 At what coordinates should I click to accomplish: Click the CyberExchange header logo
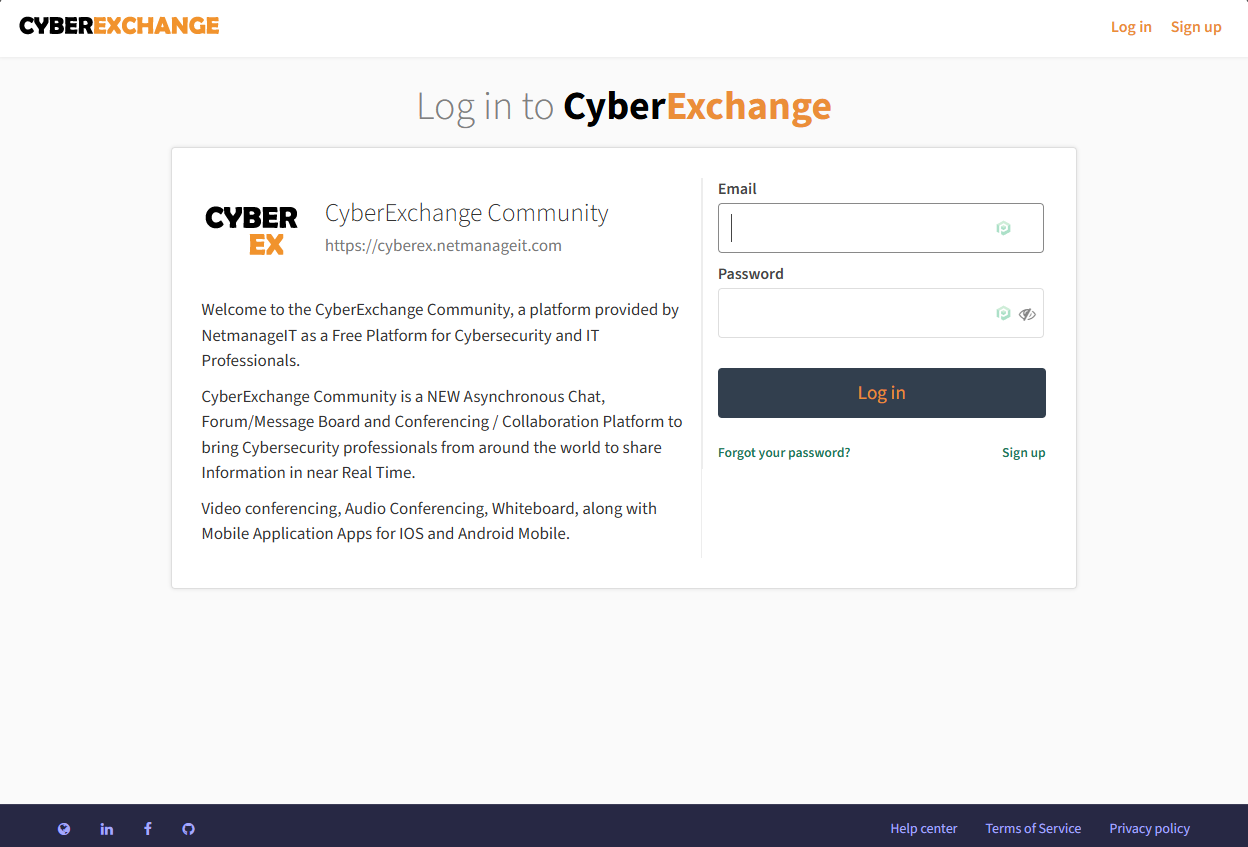pyautogui.click(x=119, y=26)
